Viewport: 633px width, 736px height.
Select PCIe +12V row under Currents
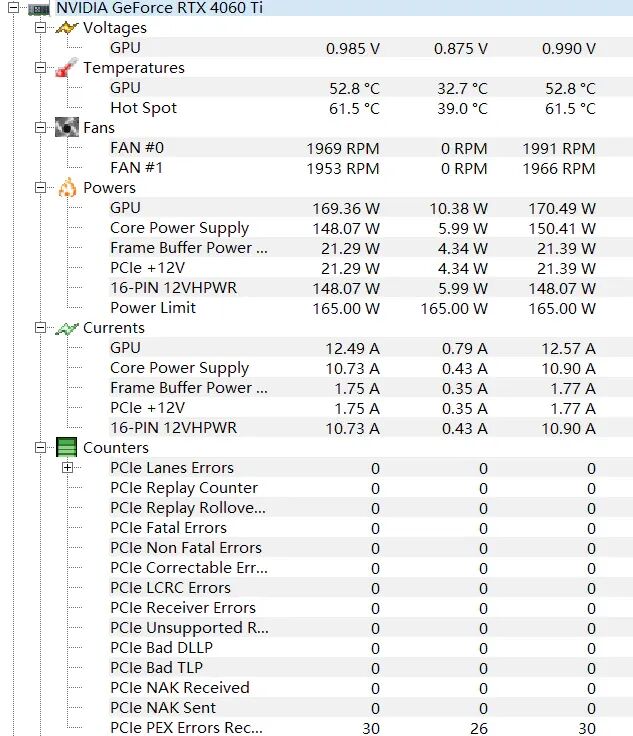click(x=371, y=407)
